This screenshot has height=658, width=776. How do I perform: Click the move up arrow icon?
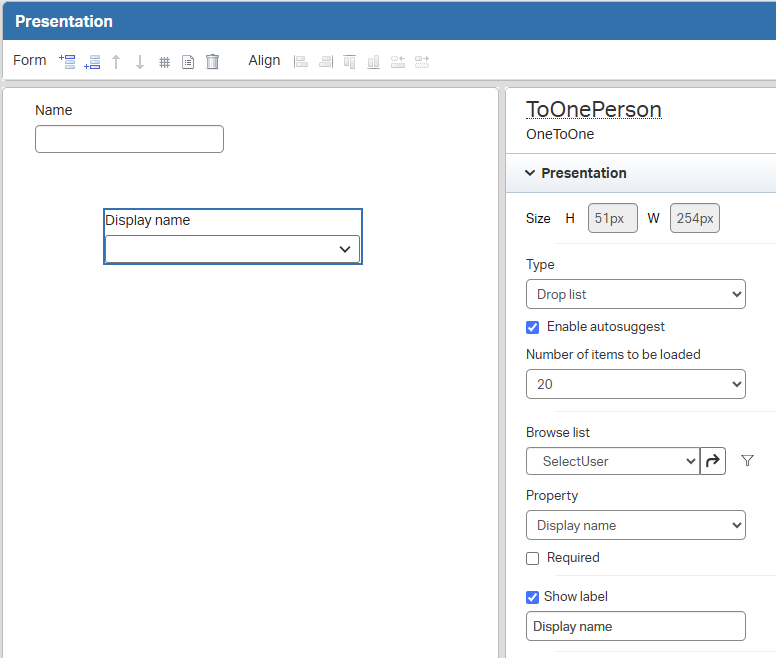pos(116,62)
